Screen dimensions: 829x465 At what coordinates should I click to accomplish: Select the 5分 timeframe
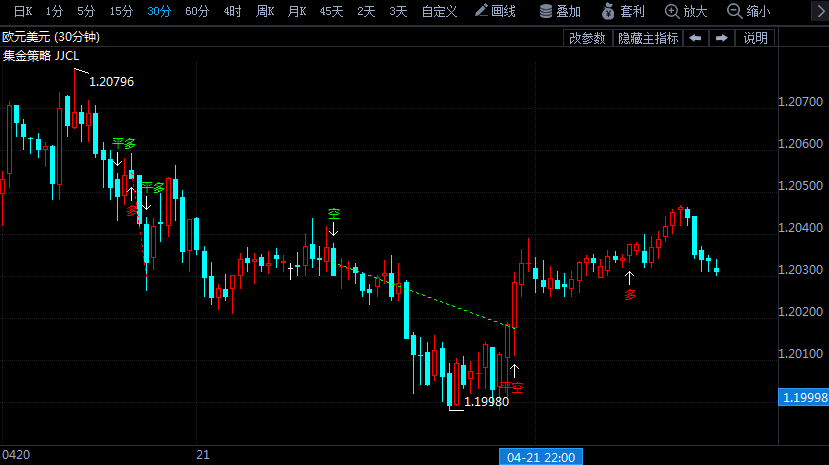(x=86, y=11)
